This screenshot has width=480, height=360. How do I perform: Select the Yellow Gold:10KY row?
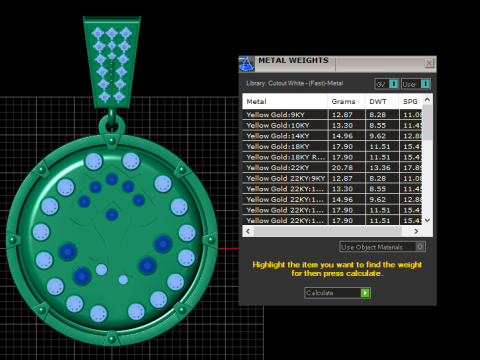332,125
